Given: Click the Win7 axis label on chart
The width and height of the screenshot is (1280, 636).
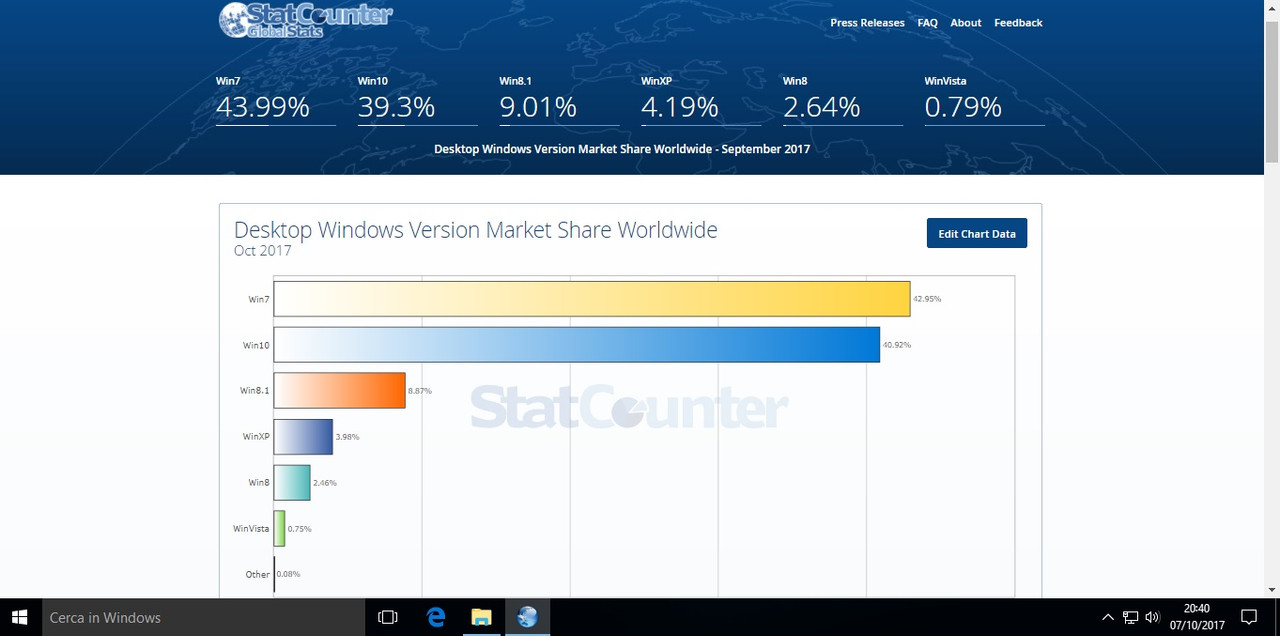Looking at the screenshot, I should 259,299.
